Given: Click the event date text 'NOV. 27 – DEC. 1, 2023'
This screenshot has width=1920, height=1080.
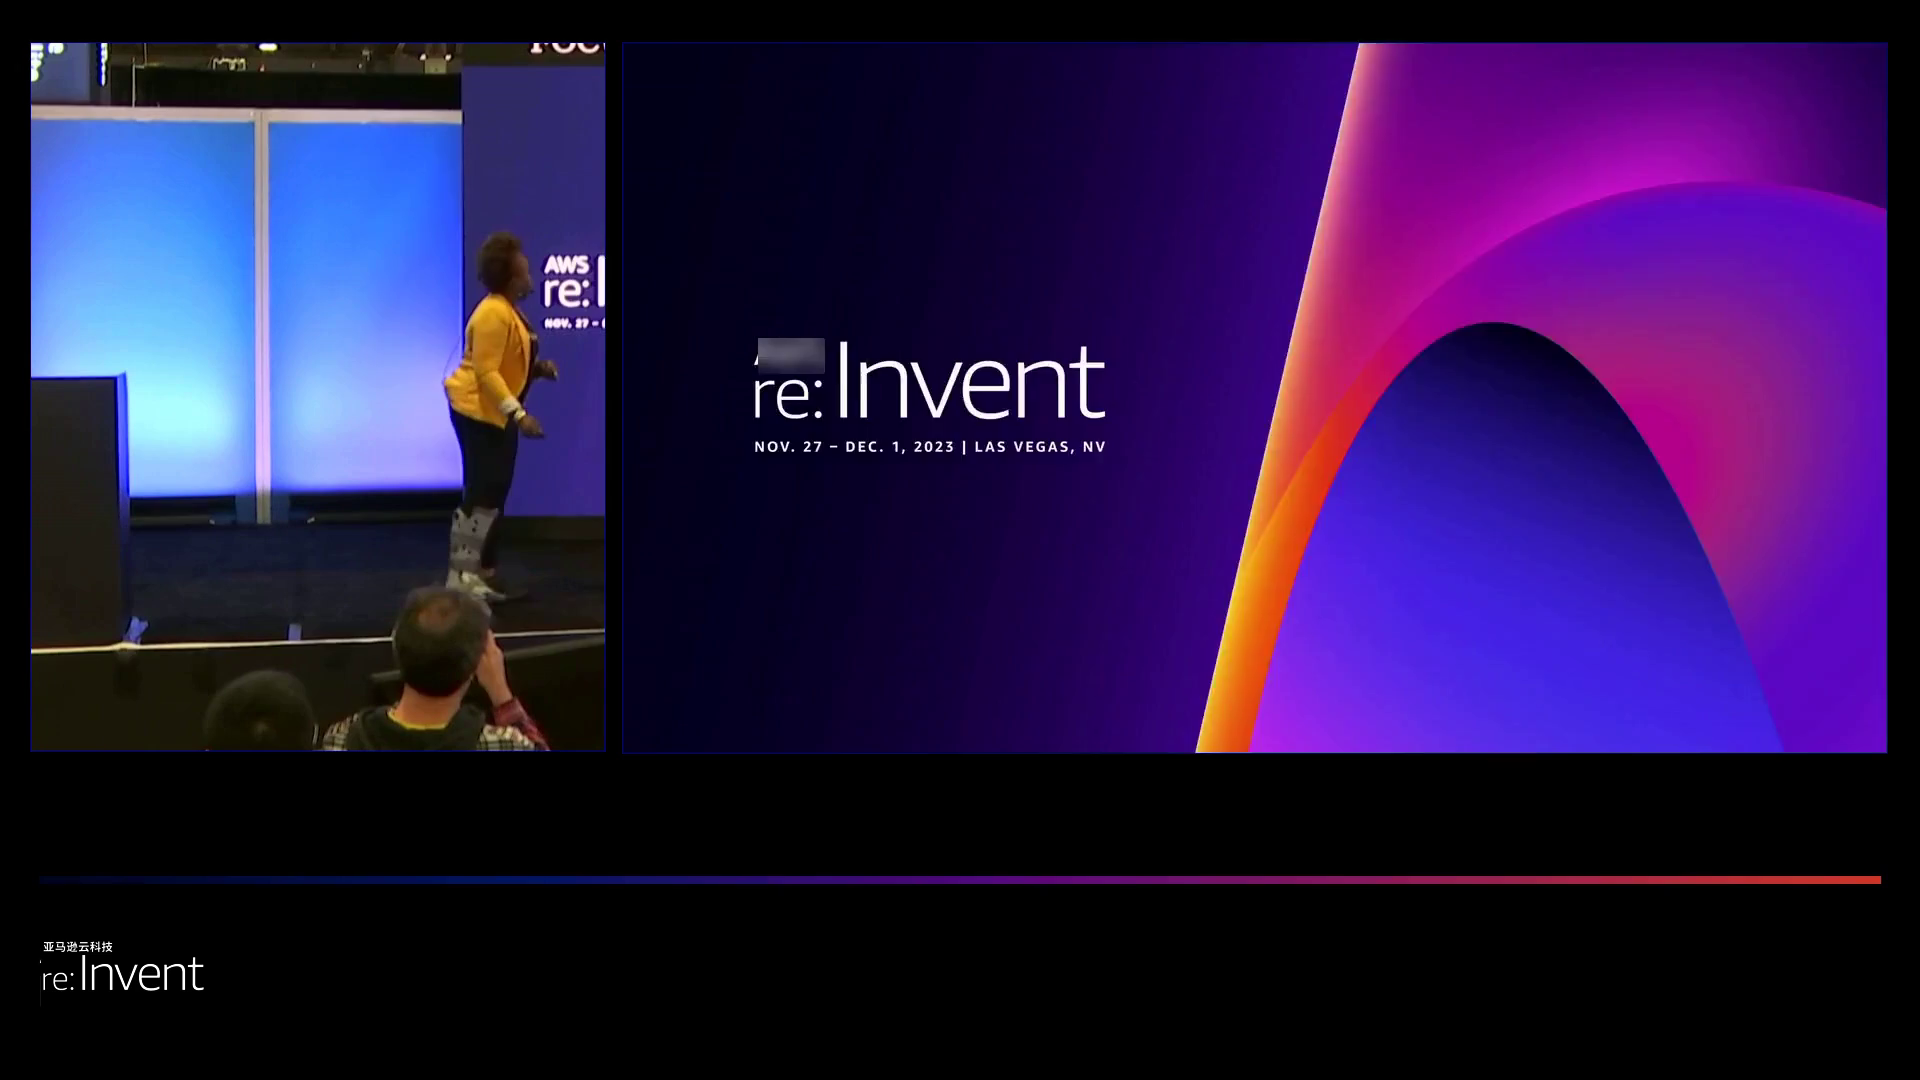Looking at the screenshot, I should tap(854, 447).
